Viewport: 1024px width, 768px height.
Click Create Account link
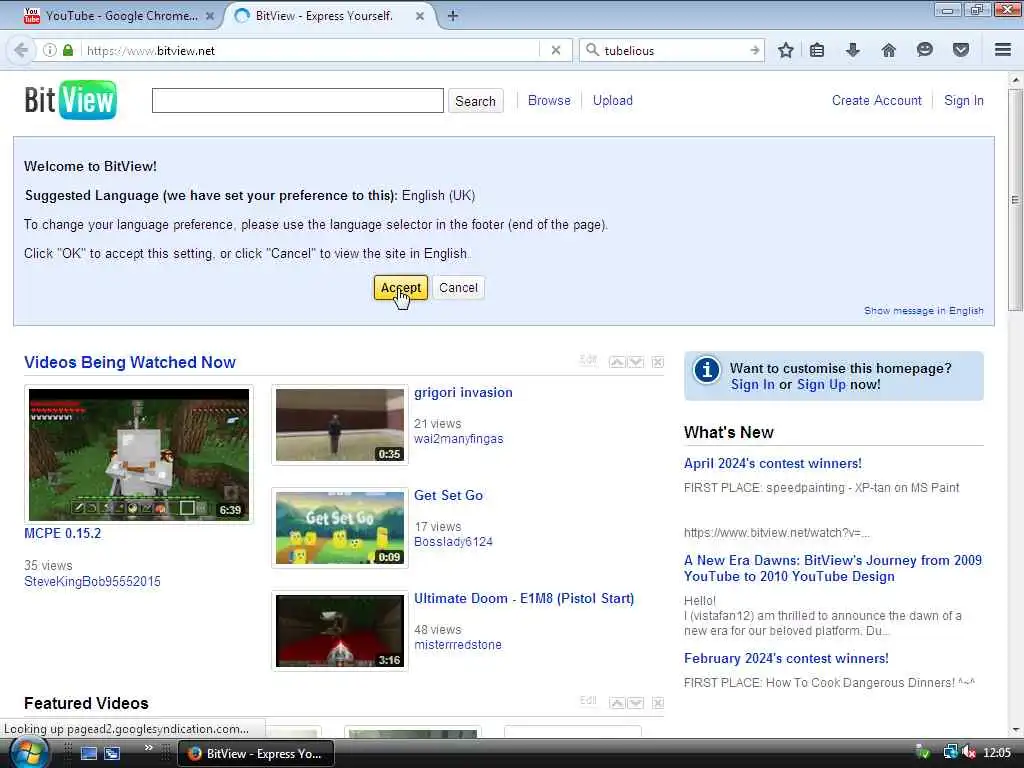pyautogui.click(x=876, y=101)
